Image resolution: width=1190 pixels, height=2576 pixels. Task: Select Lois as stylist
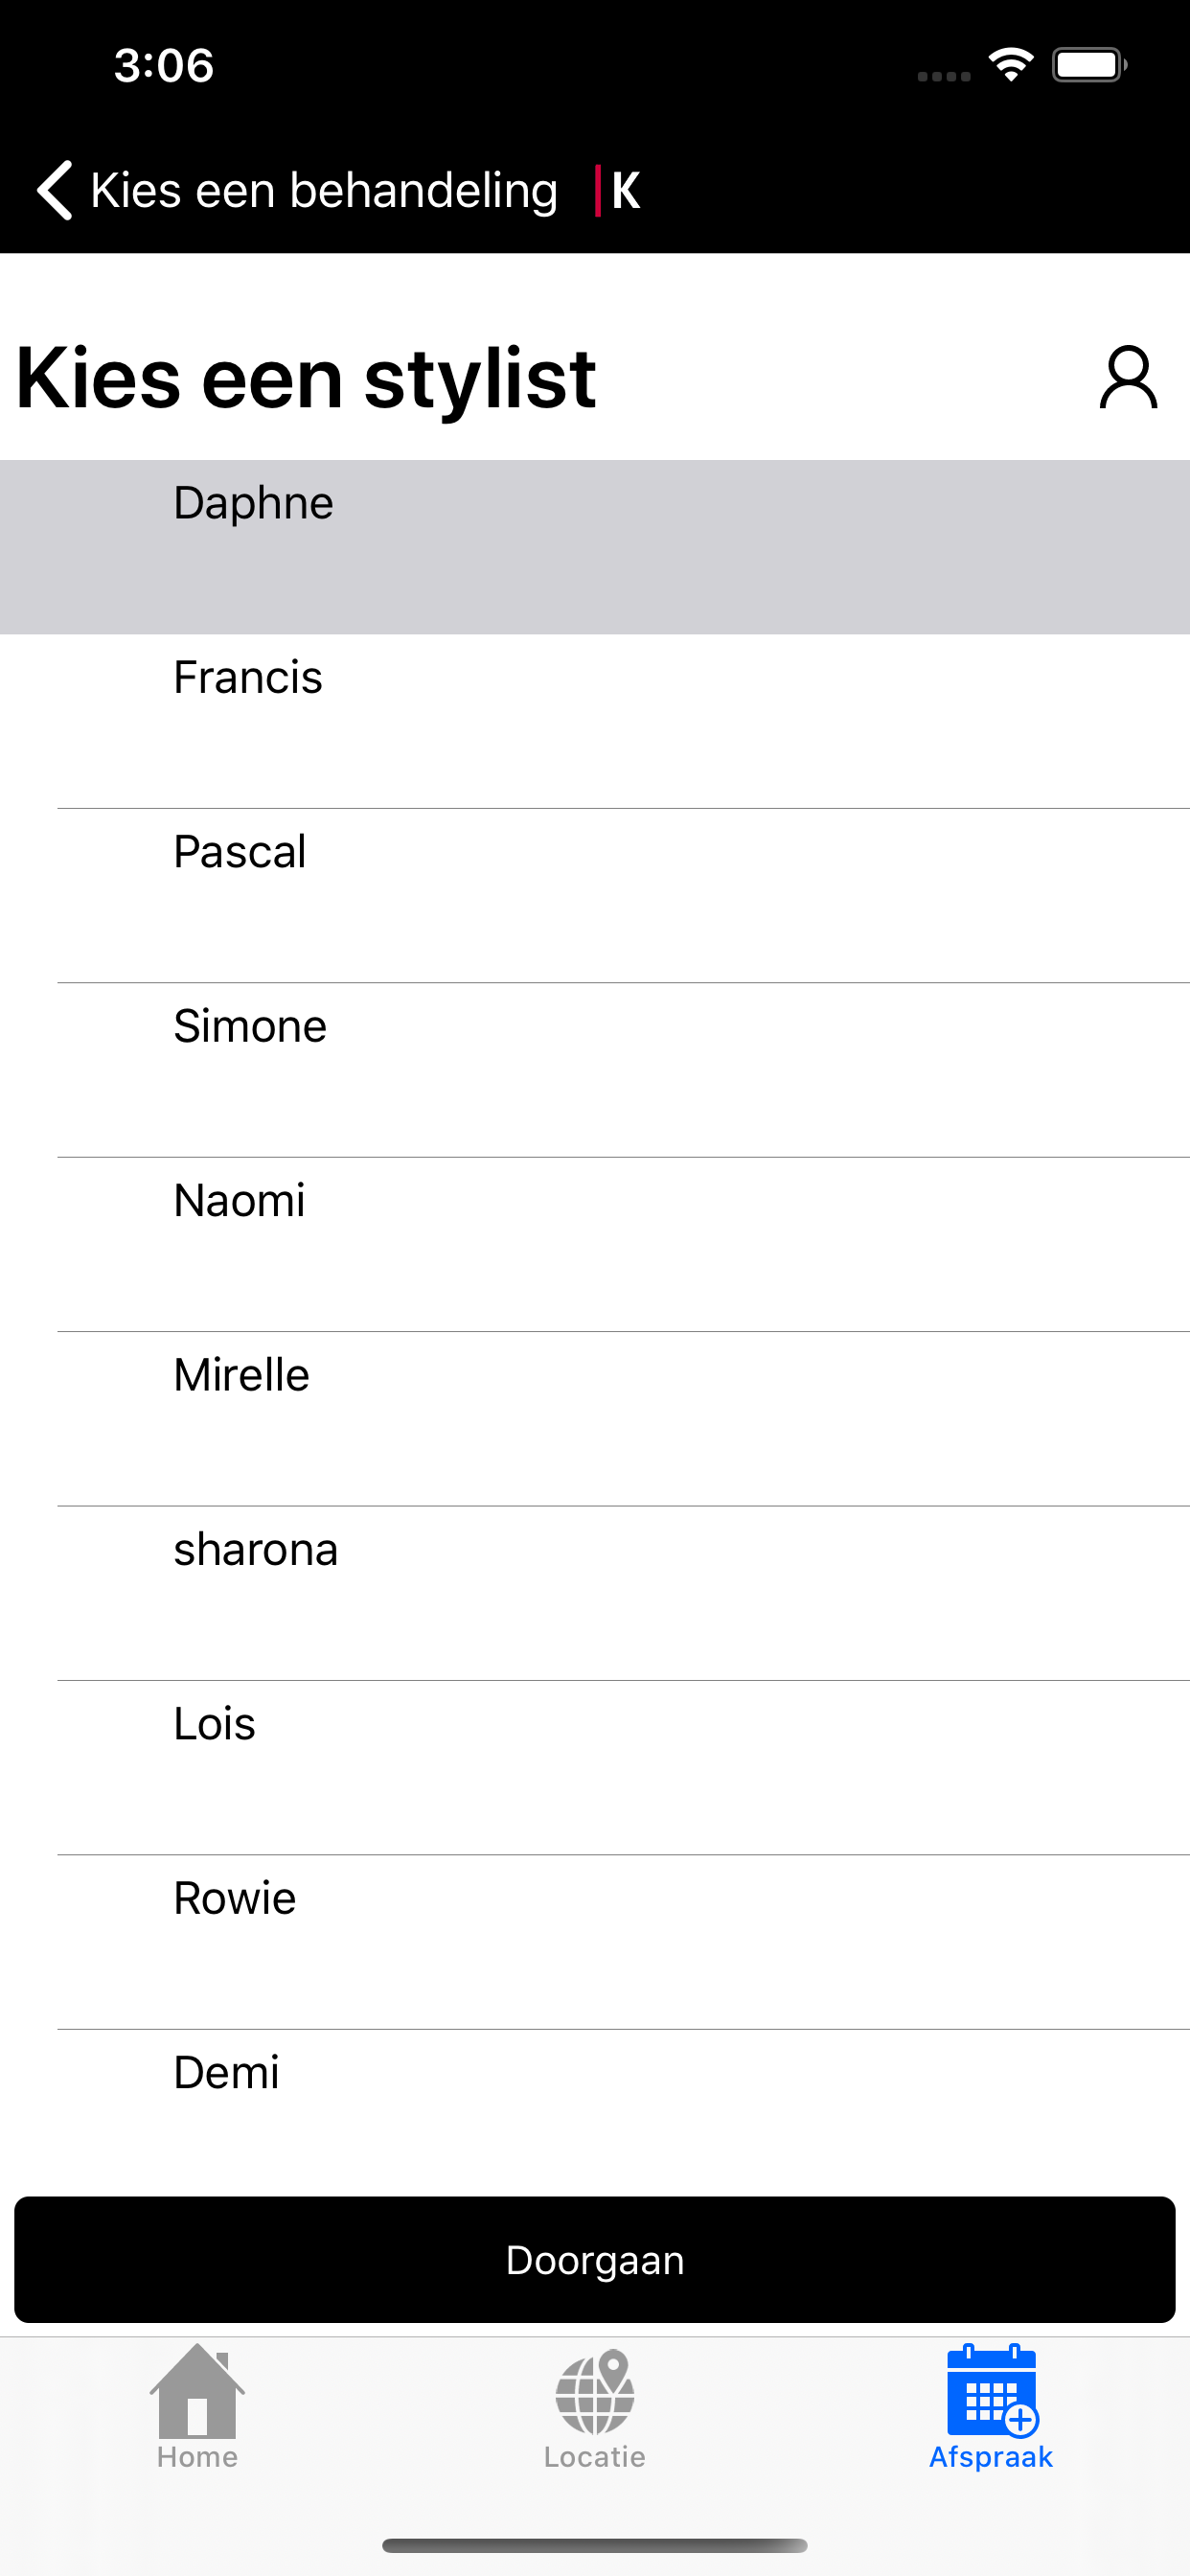coord(595,1767)
